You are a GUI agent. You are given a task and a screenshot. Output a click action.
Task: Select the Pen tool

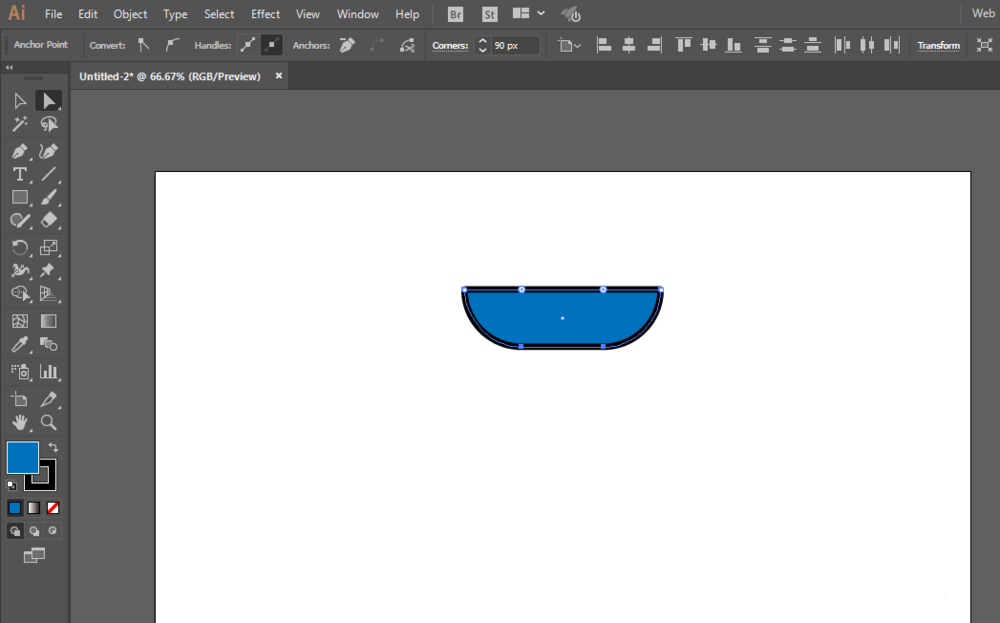[20, 152]
